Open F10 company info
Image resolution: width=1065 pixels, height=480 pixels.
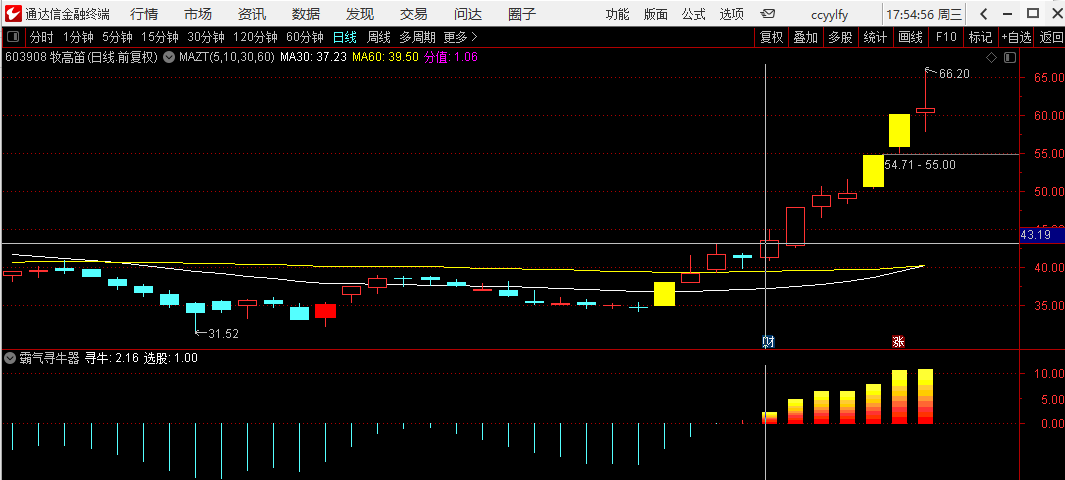pos(945,37)
